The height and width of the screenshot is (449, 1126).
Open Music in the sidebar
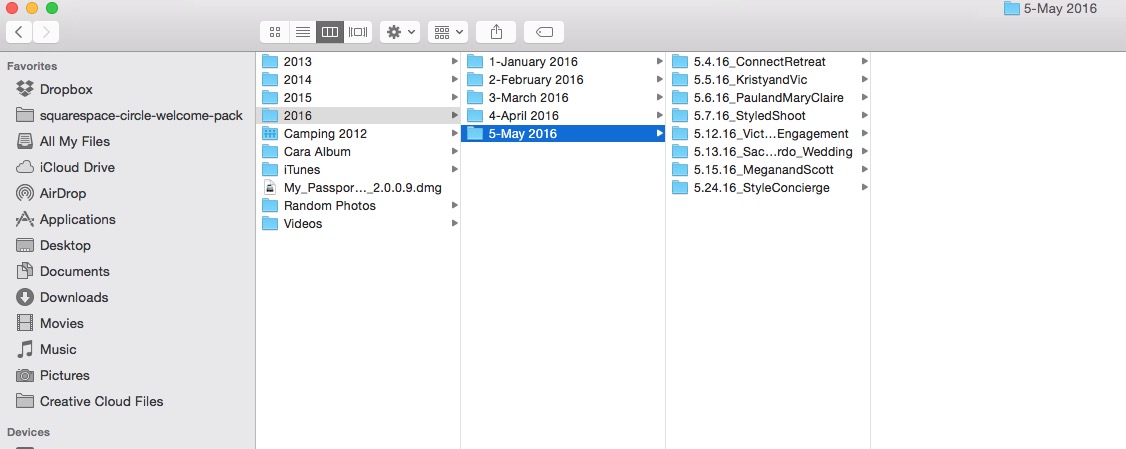(58, 349)
